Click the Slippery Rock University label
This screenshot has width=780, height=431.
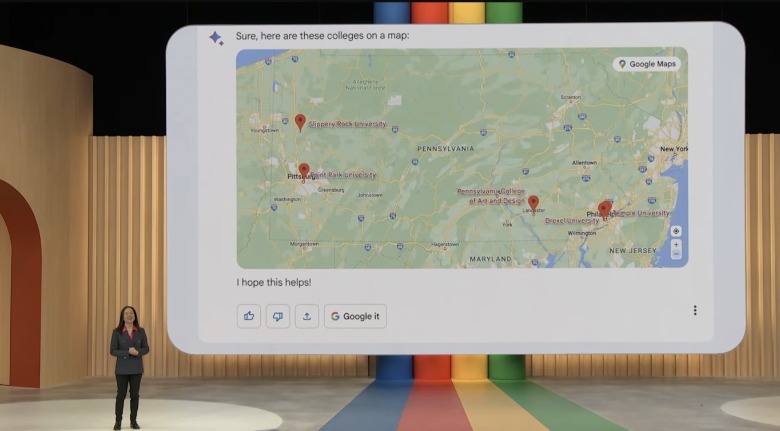tap(347, 124)
